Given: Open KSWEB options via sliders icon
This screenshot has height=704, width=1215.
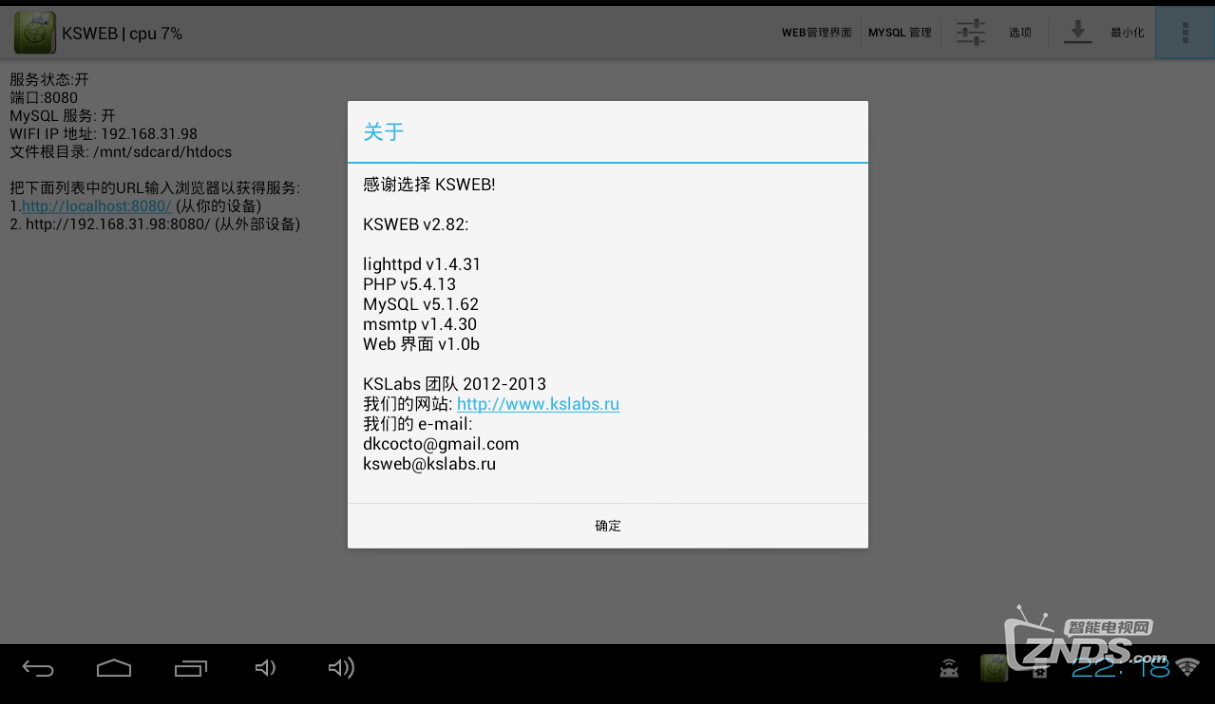Looking at the screenshot, I should click(x=969, y=32).
